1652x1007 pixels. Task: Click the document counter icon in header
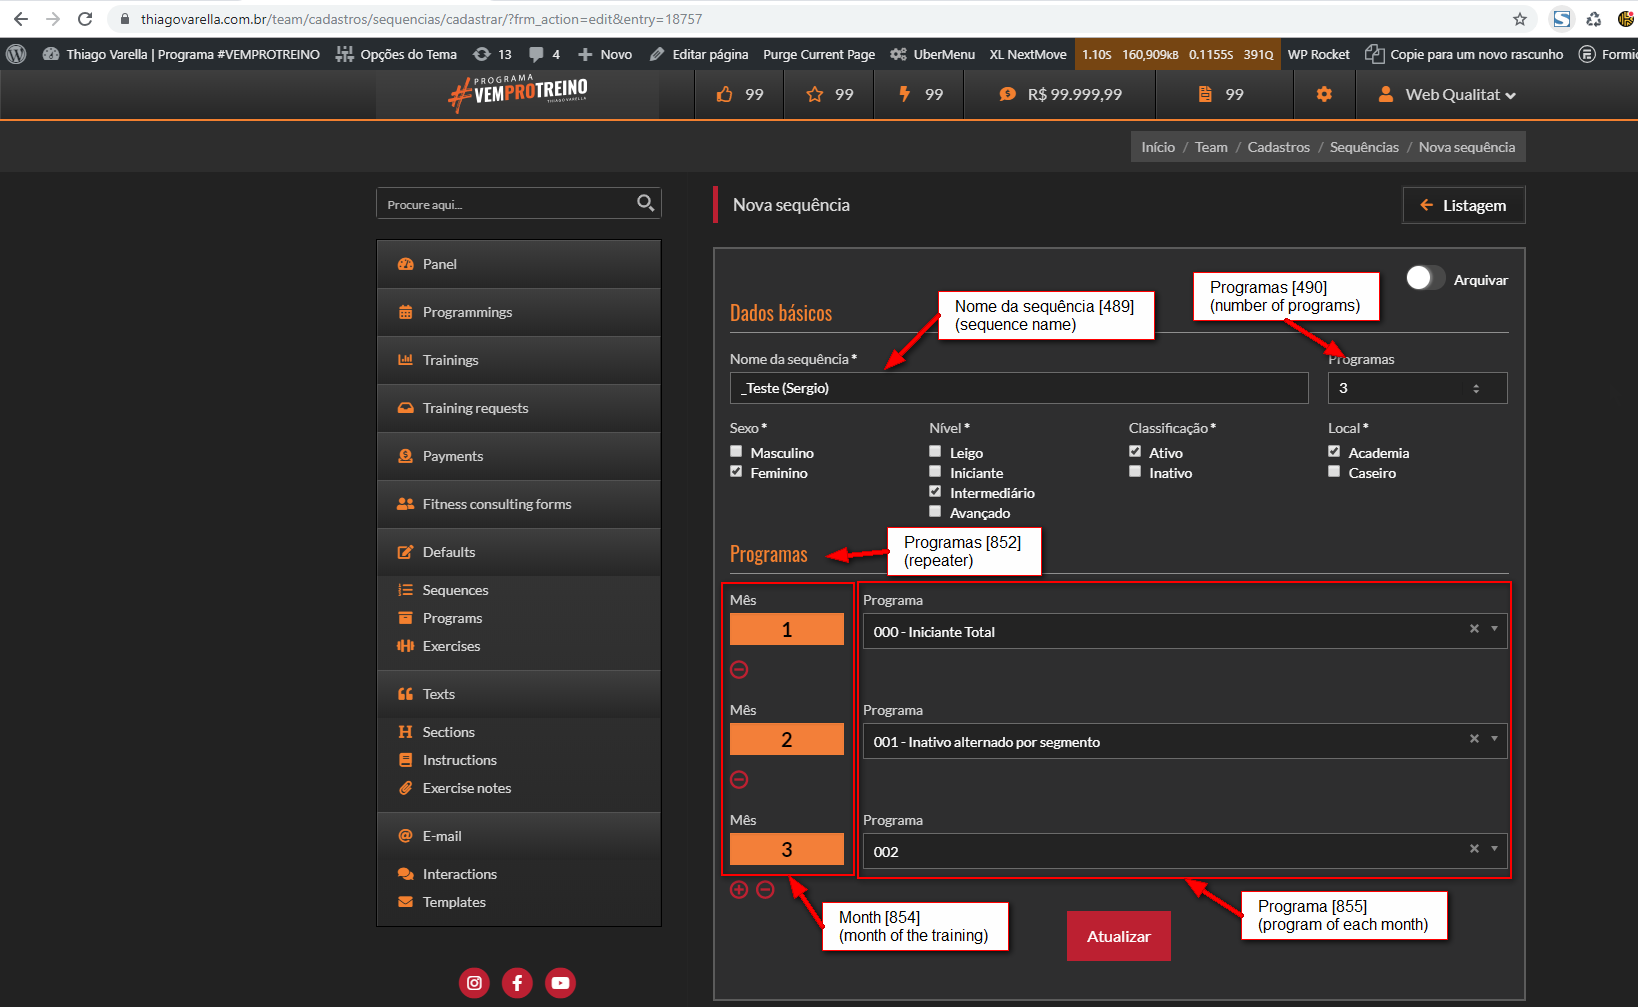1205,94
